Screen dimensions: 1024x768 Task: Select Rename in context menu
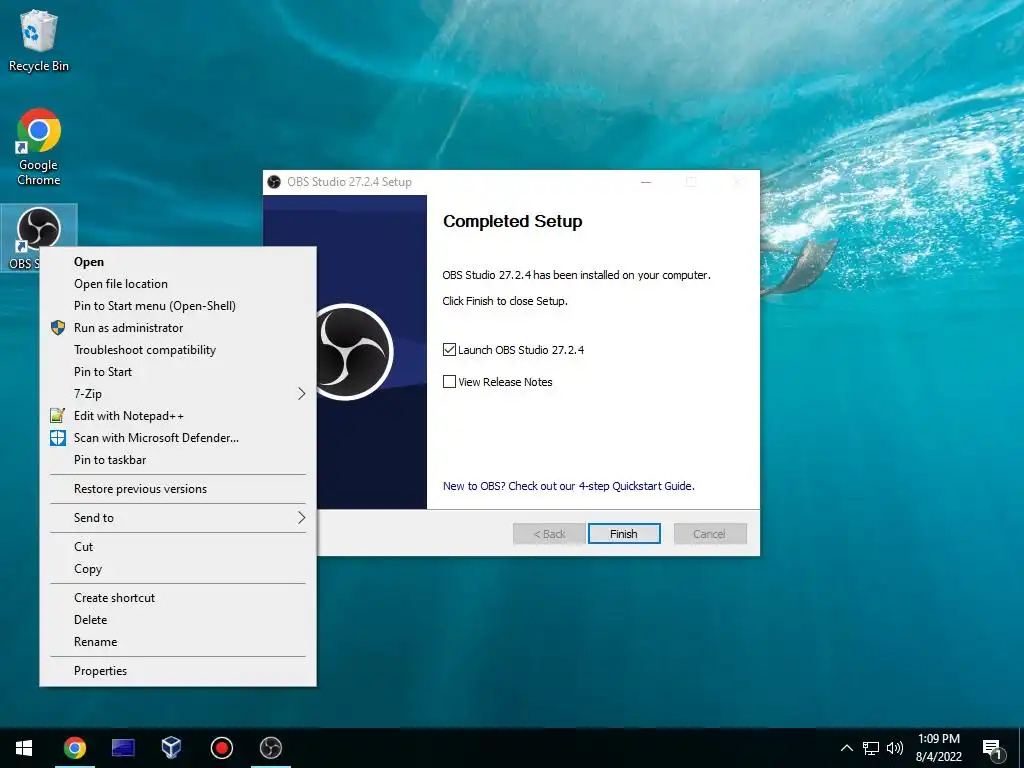pos(178,642)
